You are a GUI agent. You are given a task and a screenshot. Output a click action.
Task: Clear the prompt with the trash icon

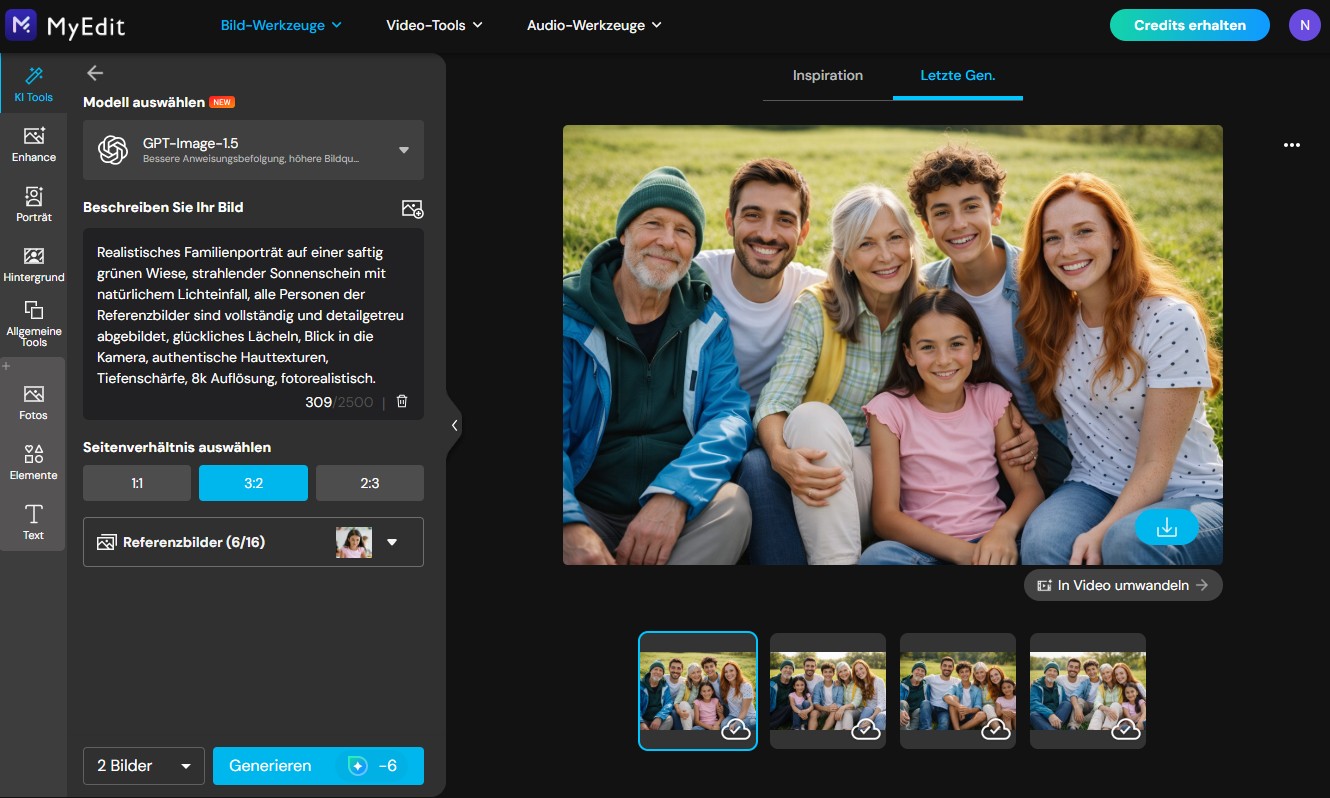tap(401, 401)
